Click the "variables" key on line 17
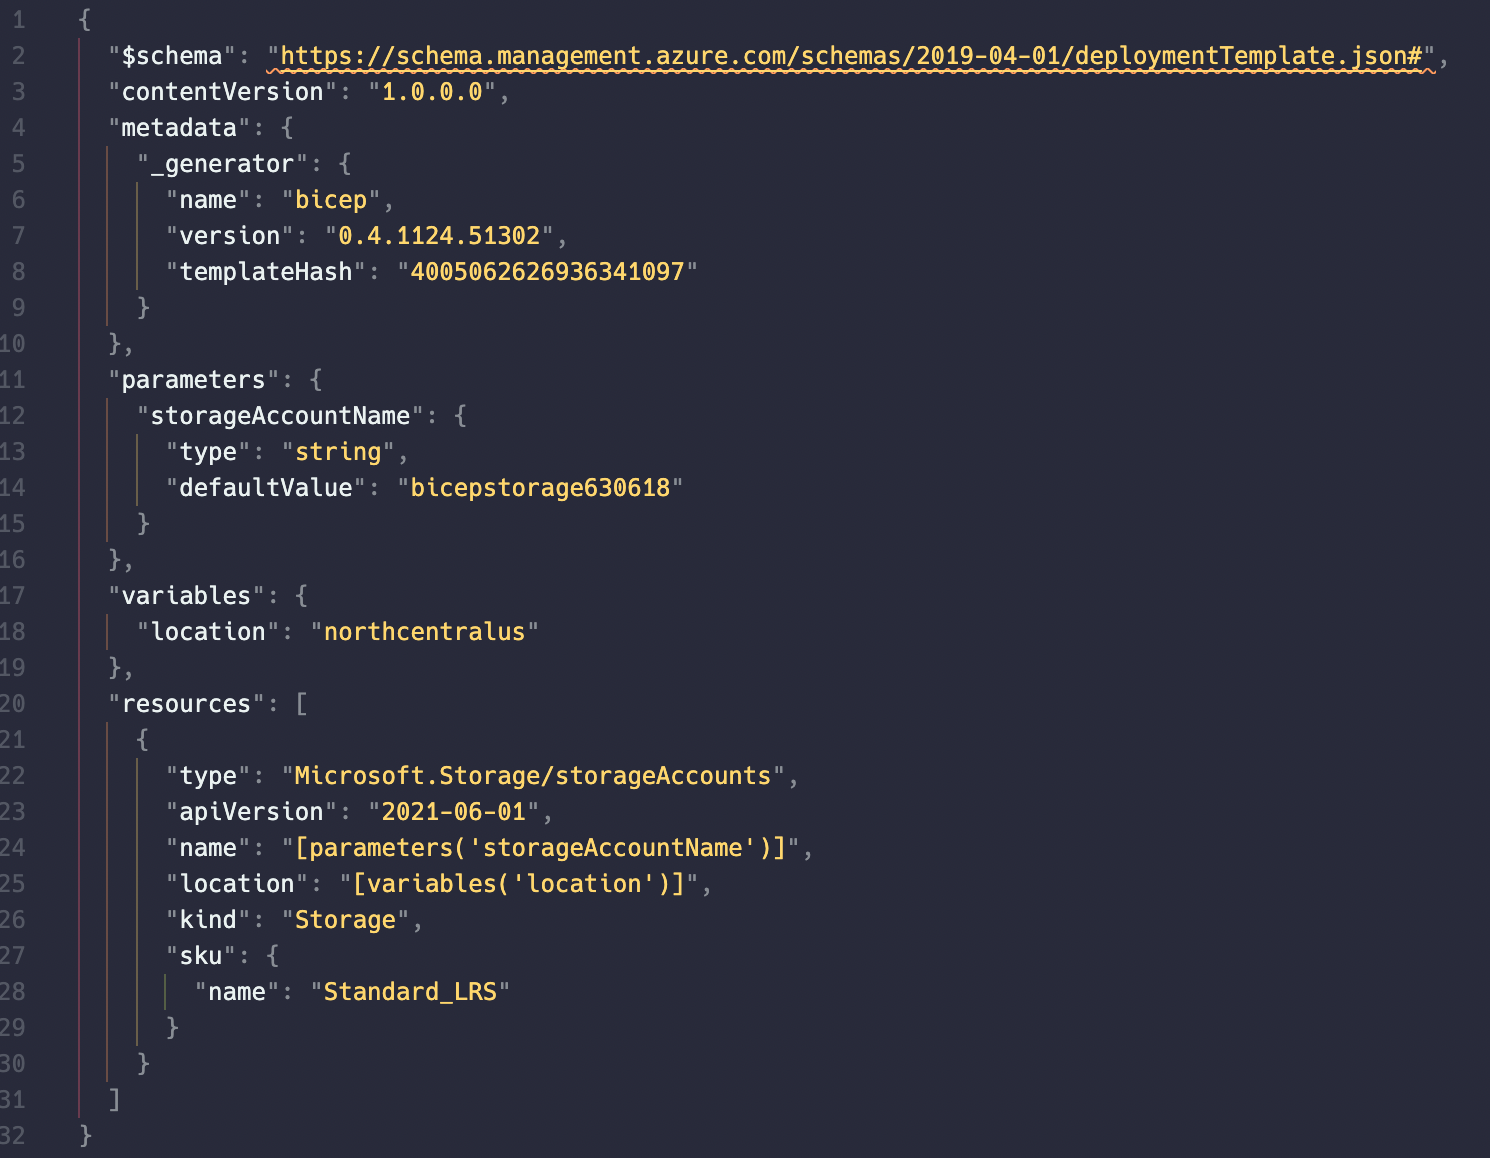 tap(186, 596)
